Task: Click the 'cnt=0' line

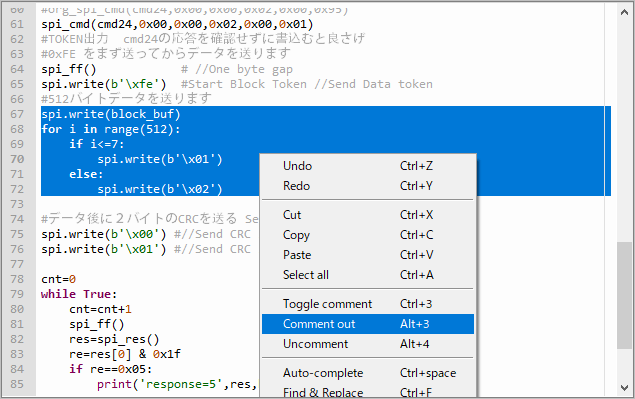Action: [x=58, y=279]
